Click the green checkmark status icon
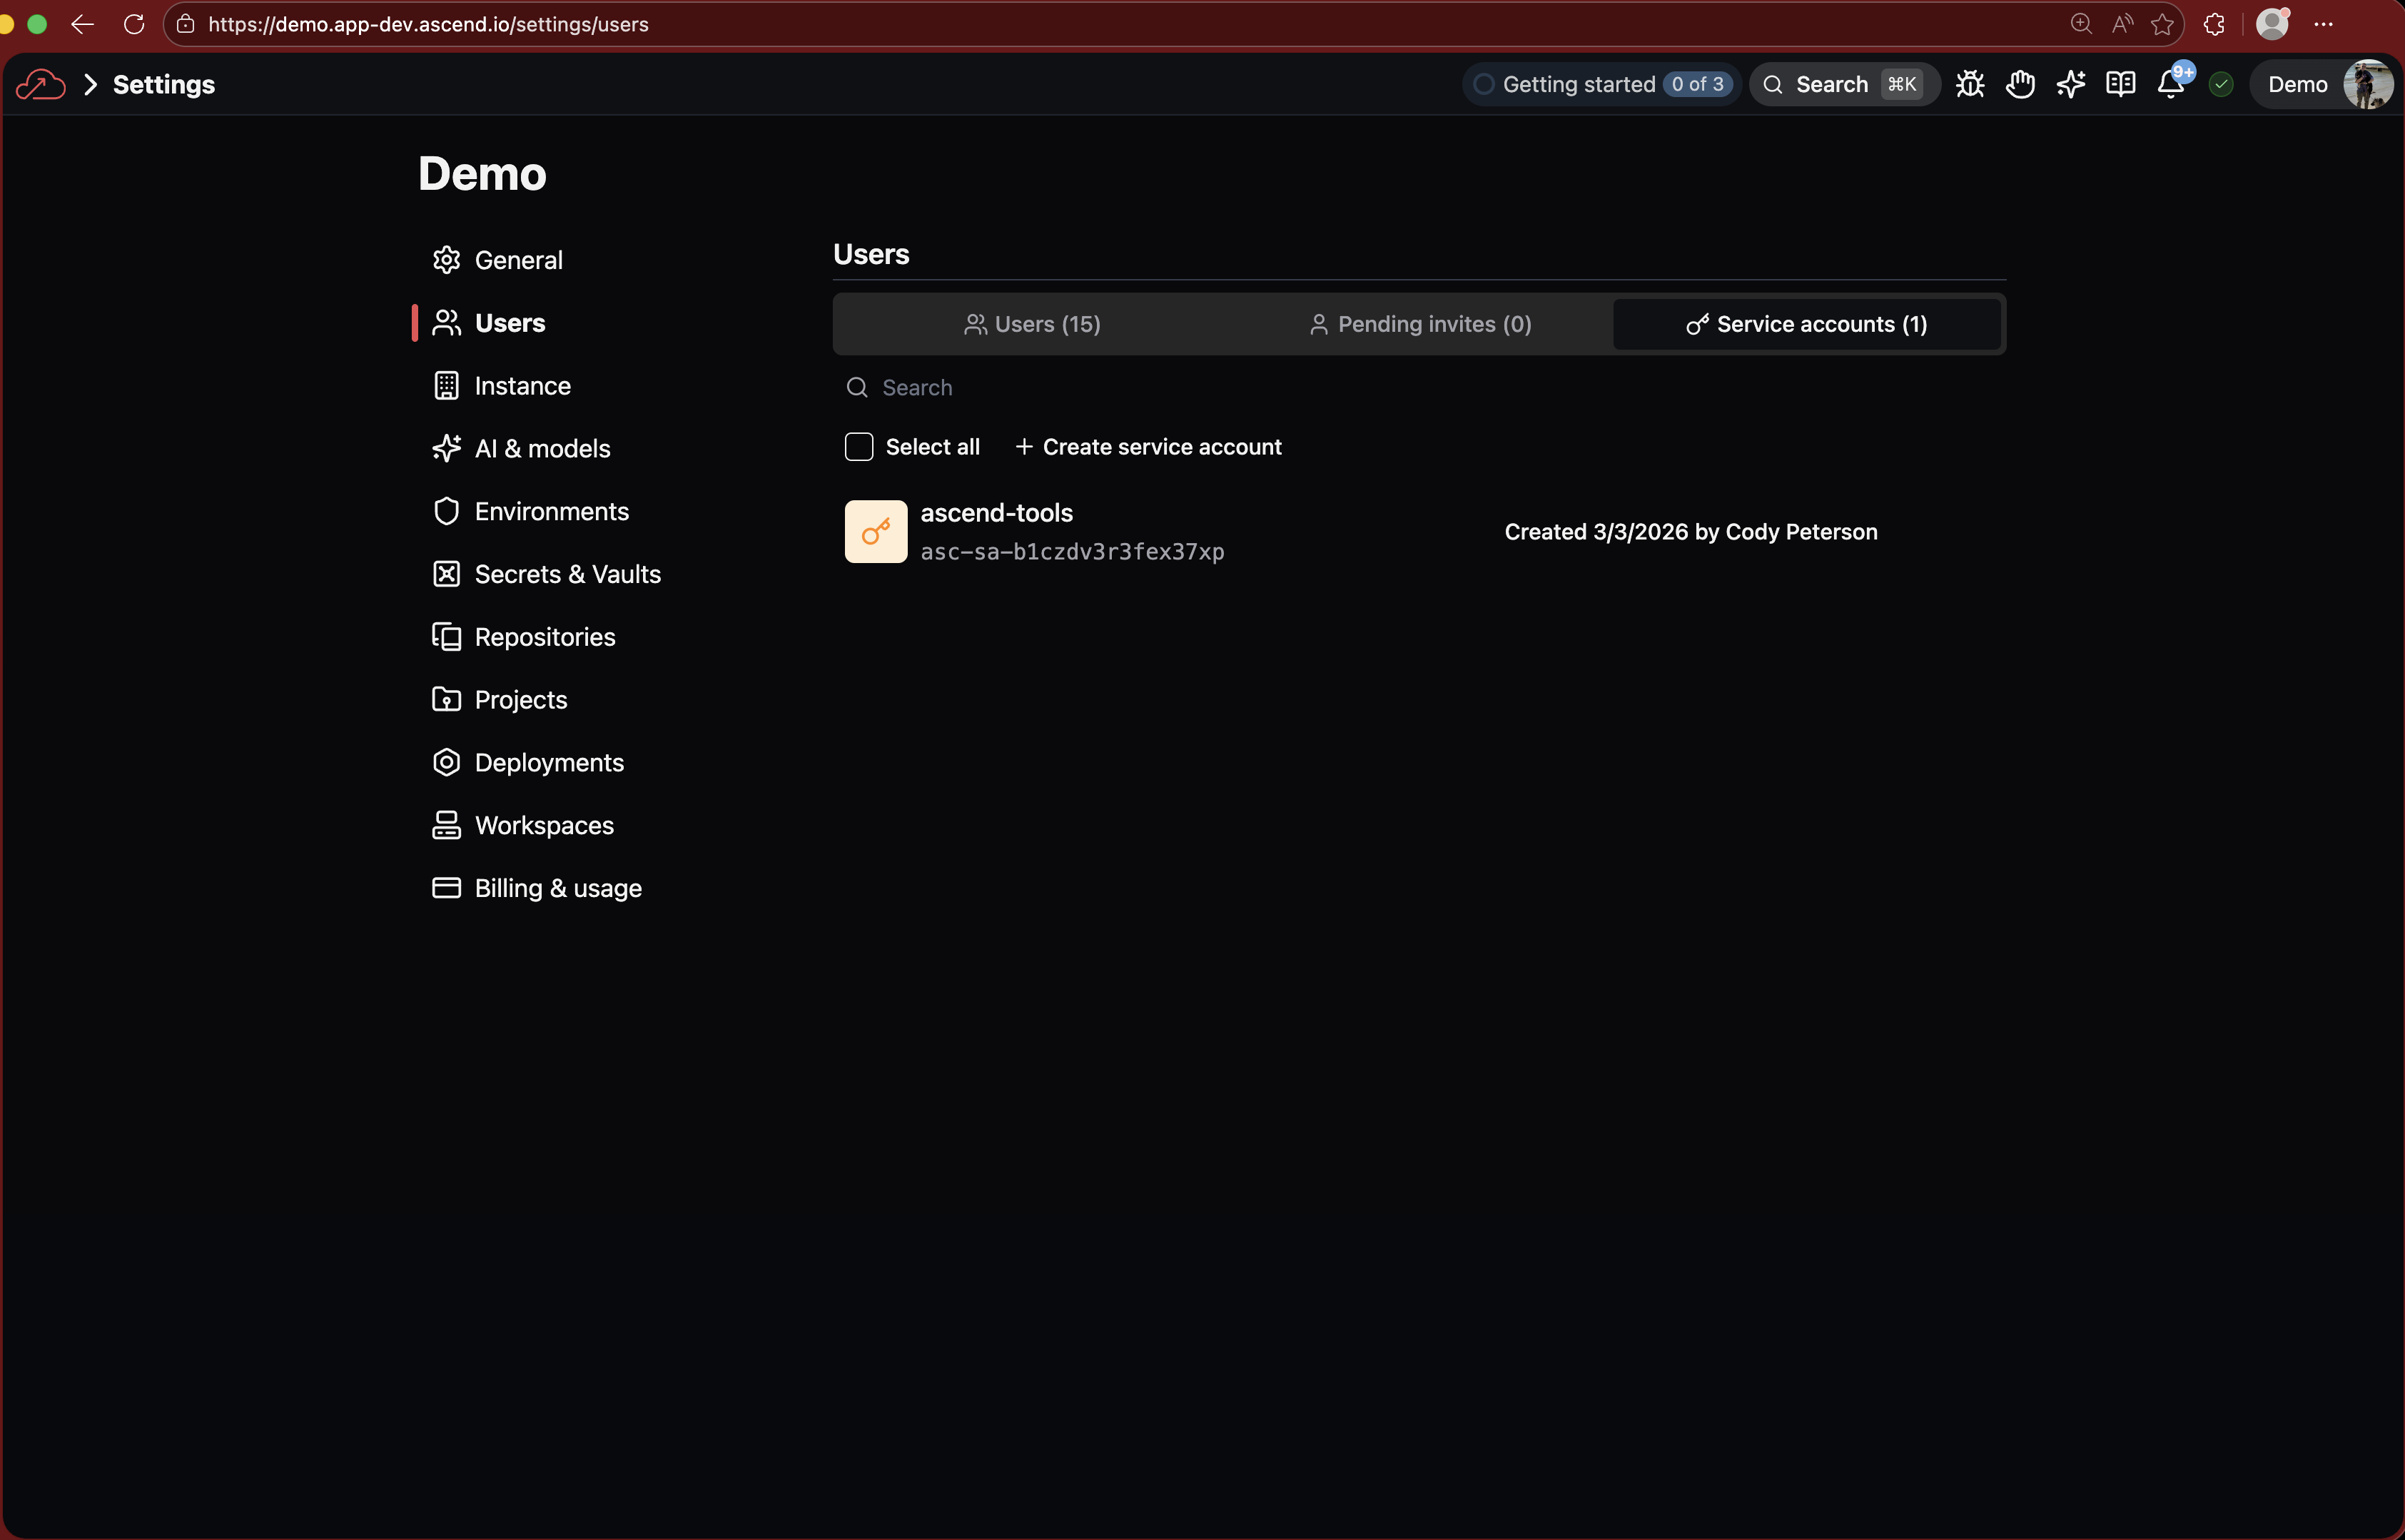Image resolution: width=2405 pixels, height=1540 pixels. pyautogui.click(x=2221, y=84)
